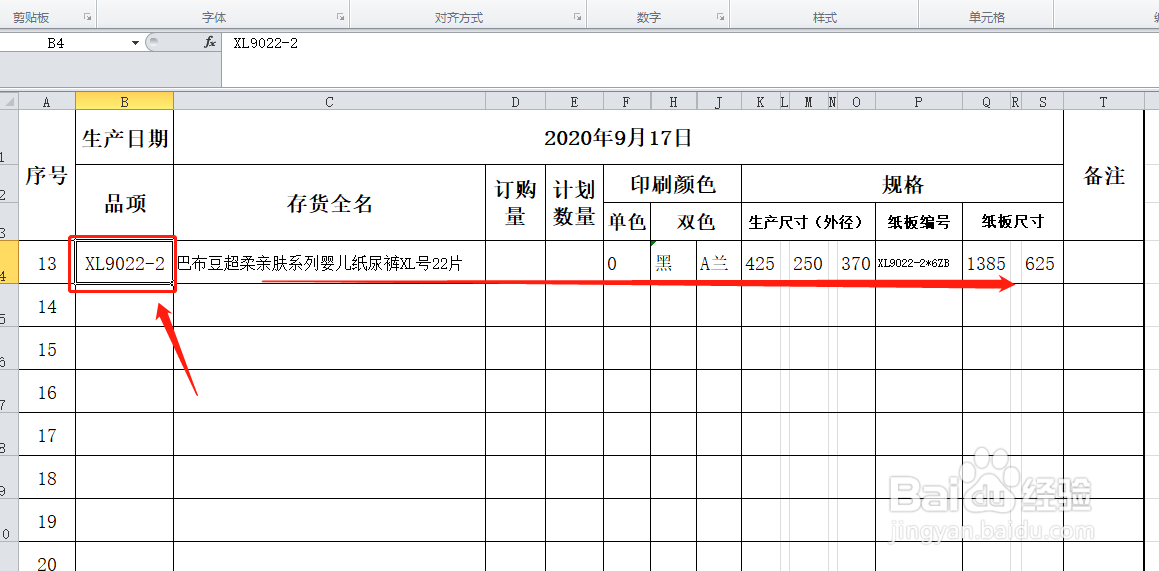
Task: Click the cell with value 250
Action: [808, 262]
